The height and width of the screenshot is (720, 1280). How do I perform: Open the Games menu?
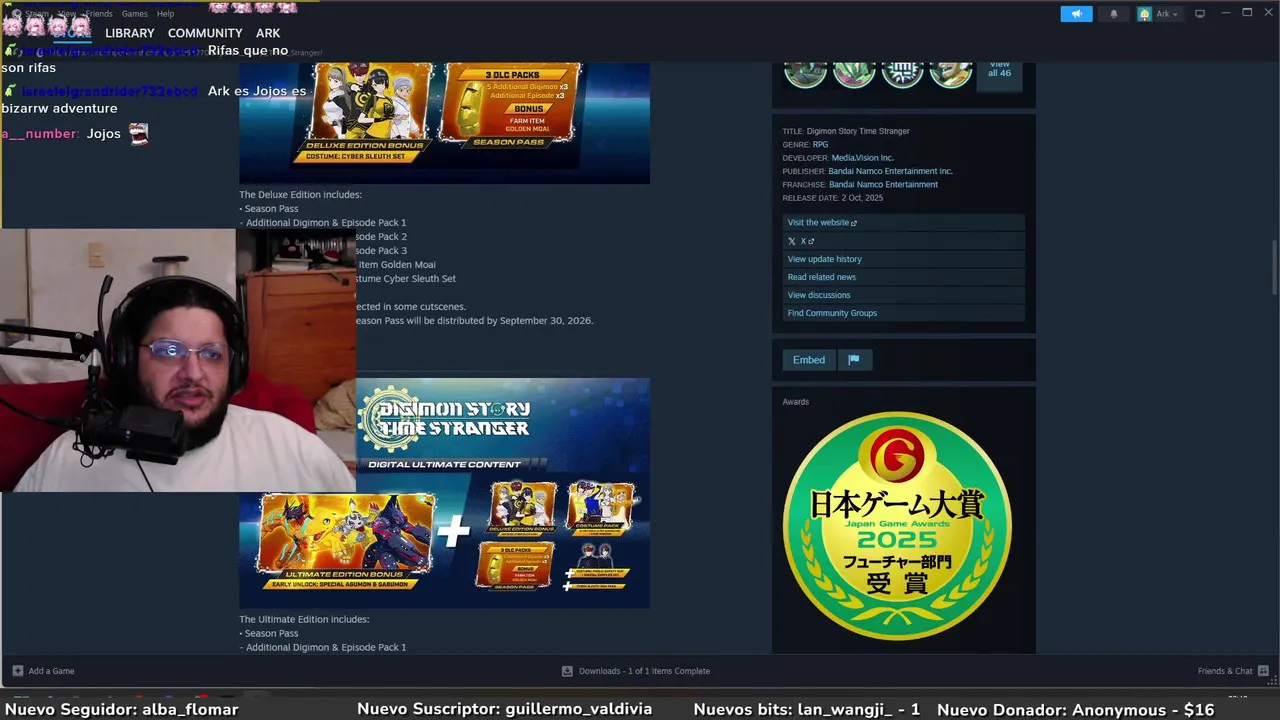134,14
